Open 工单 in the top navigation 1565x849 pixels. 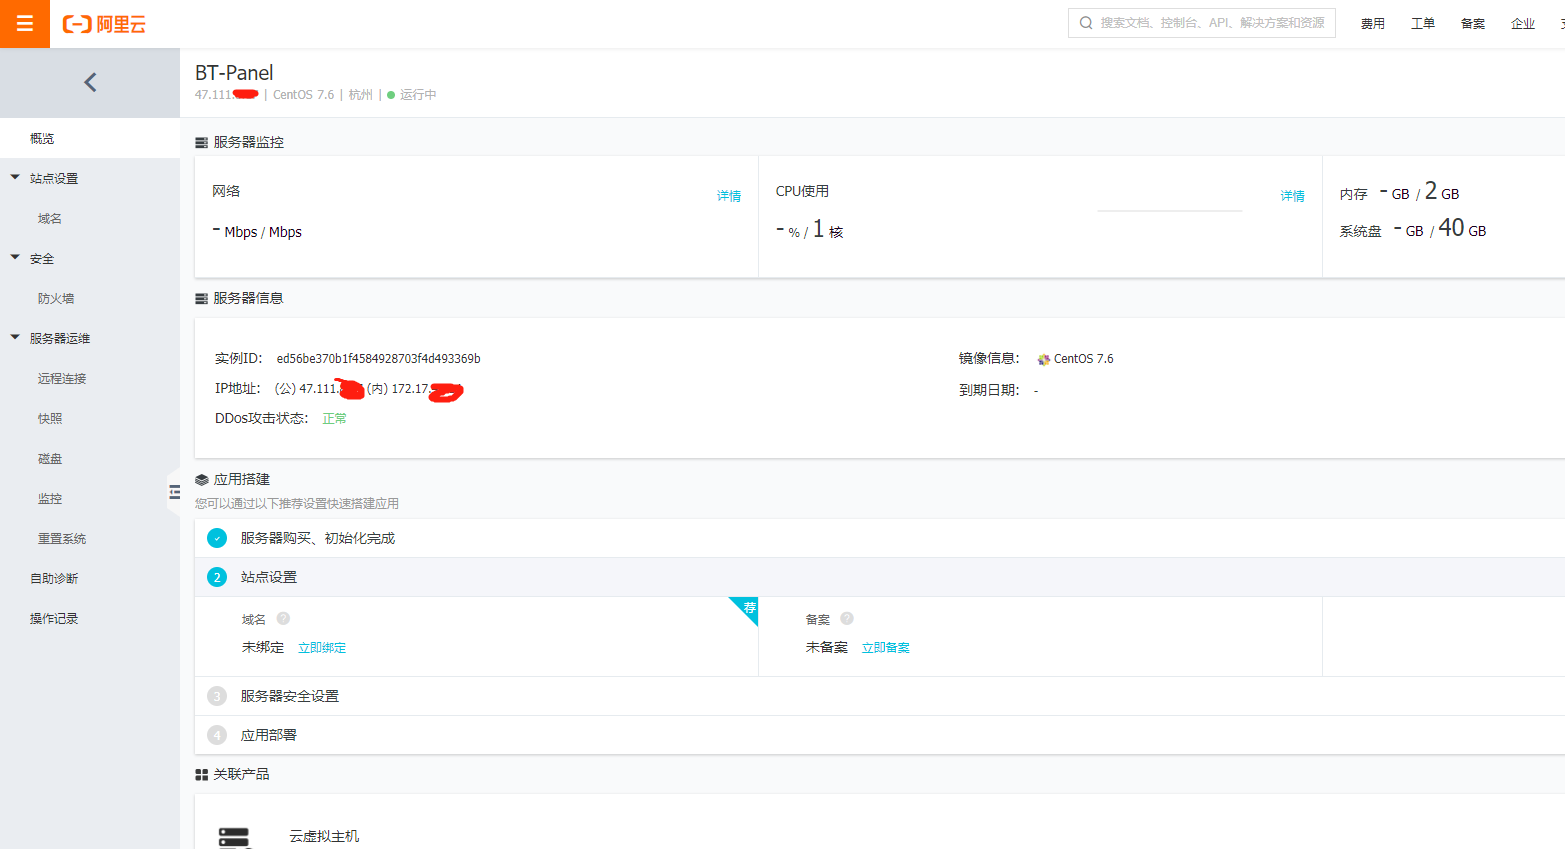coord(1423,24)
